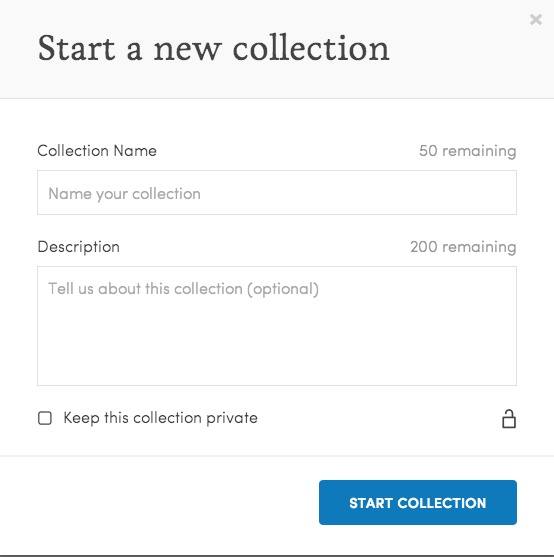Click the 'Name your collection' placeholder text
The height and width of the screenshot is (557, 554).
click(x=125, y=194)
